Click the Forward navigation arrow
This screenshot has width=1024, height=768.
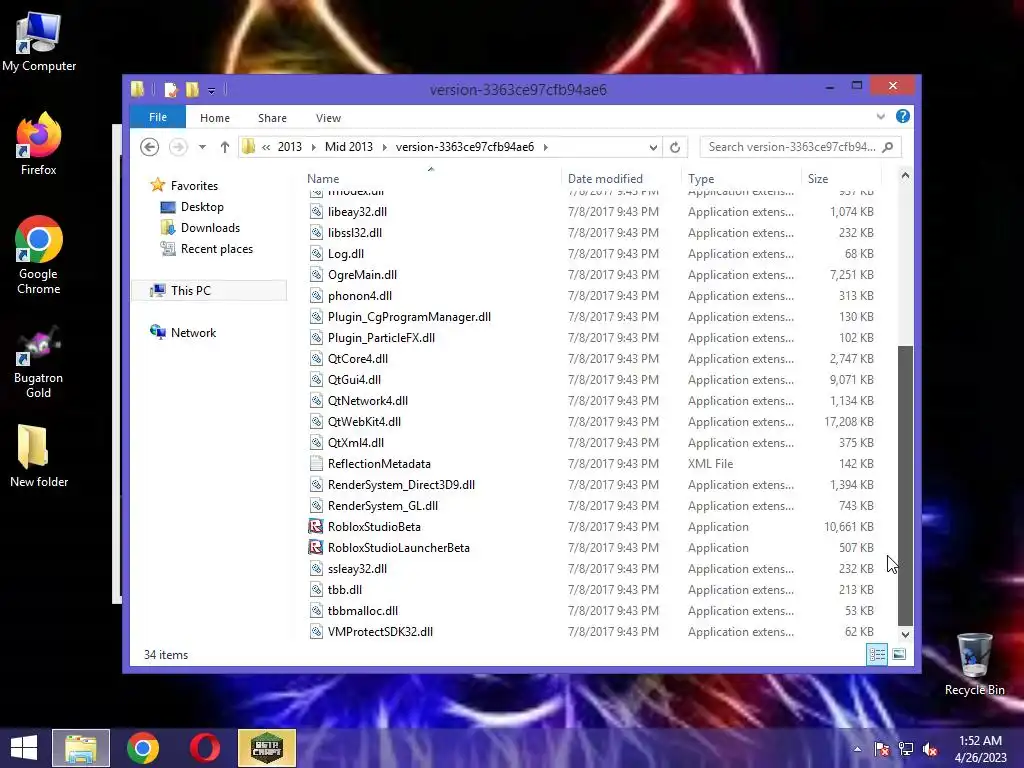coord(178,147)
